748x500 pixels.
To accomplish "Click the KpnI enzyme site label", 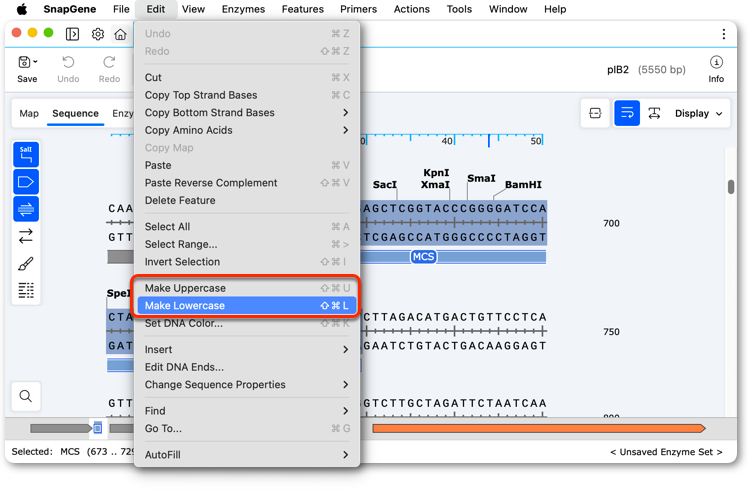I will 436,173.
